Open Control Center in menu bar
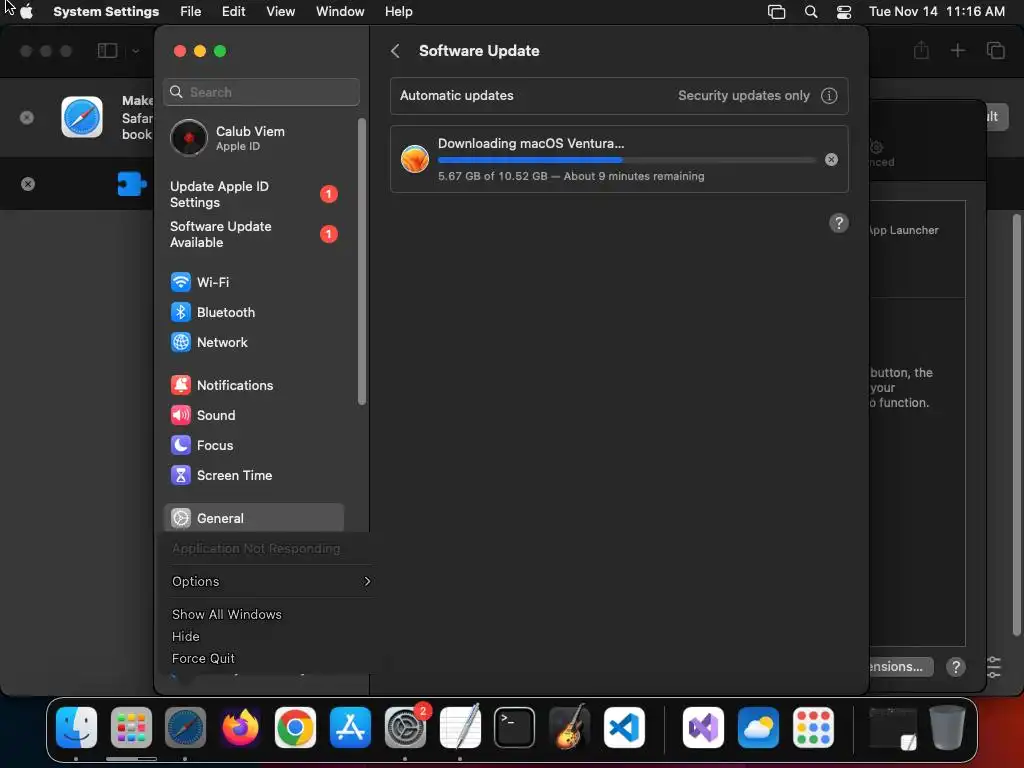Screen dimensions: 1024x768 pos(844,12)
